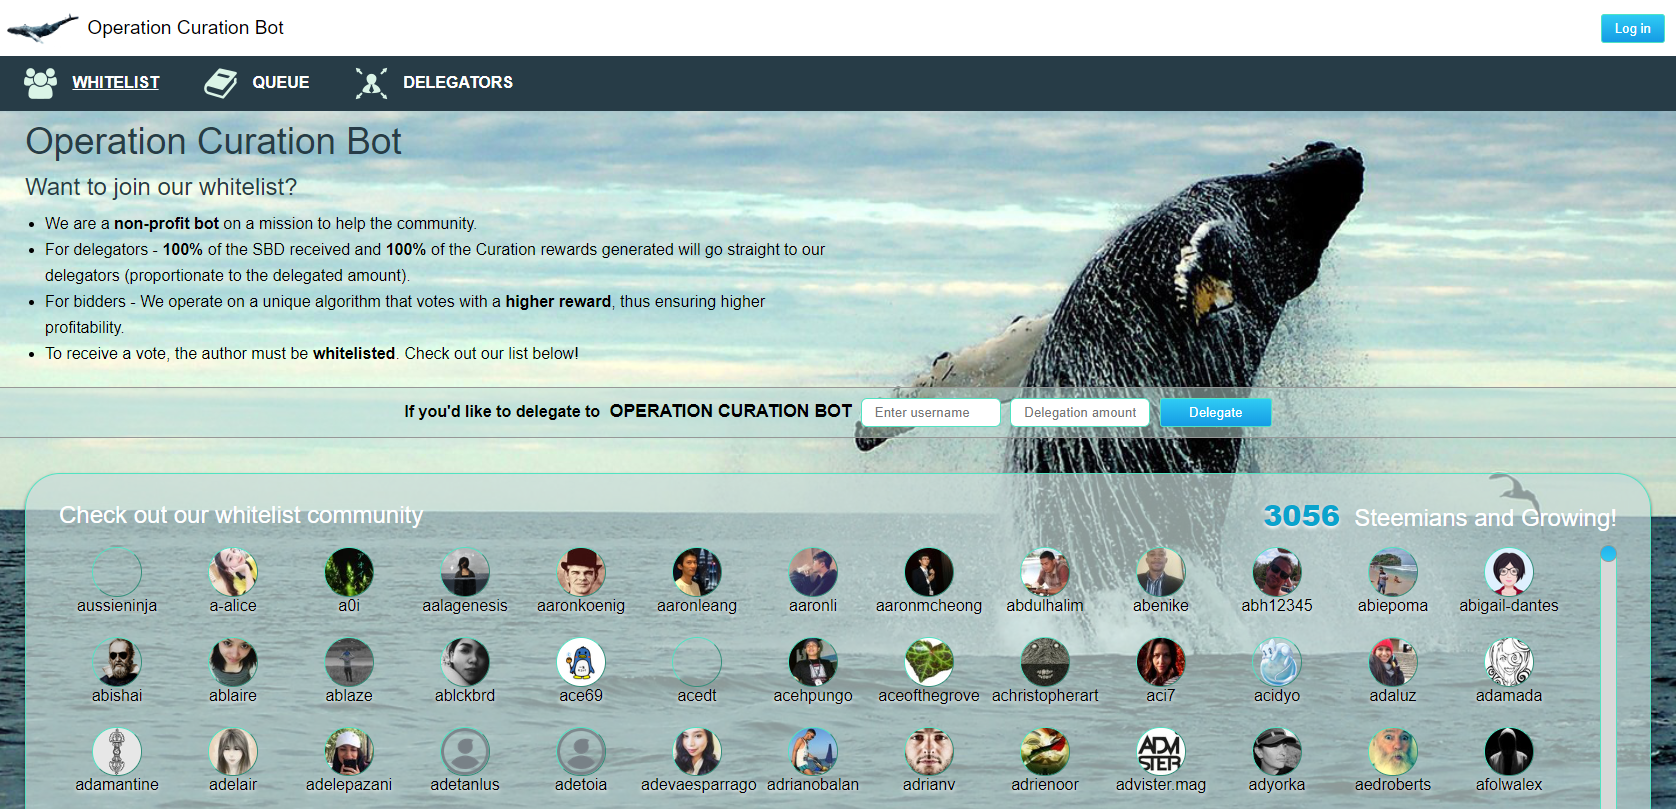This screenshot has height=809, width=1676.
Task: Open the adamantine user name link
Action: coord(117,785)
